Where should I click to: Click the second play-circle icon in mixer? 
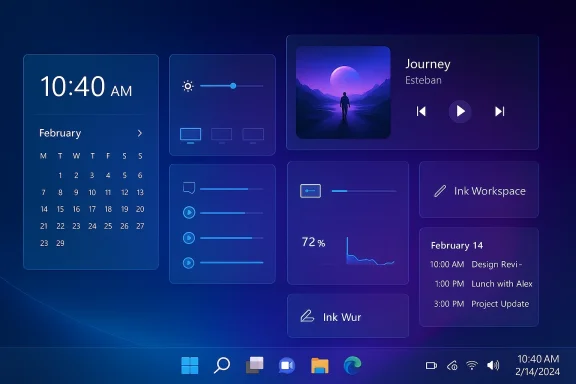(189, 238)
